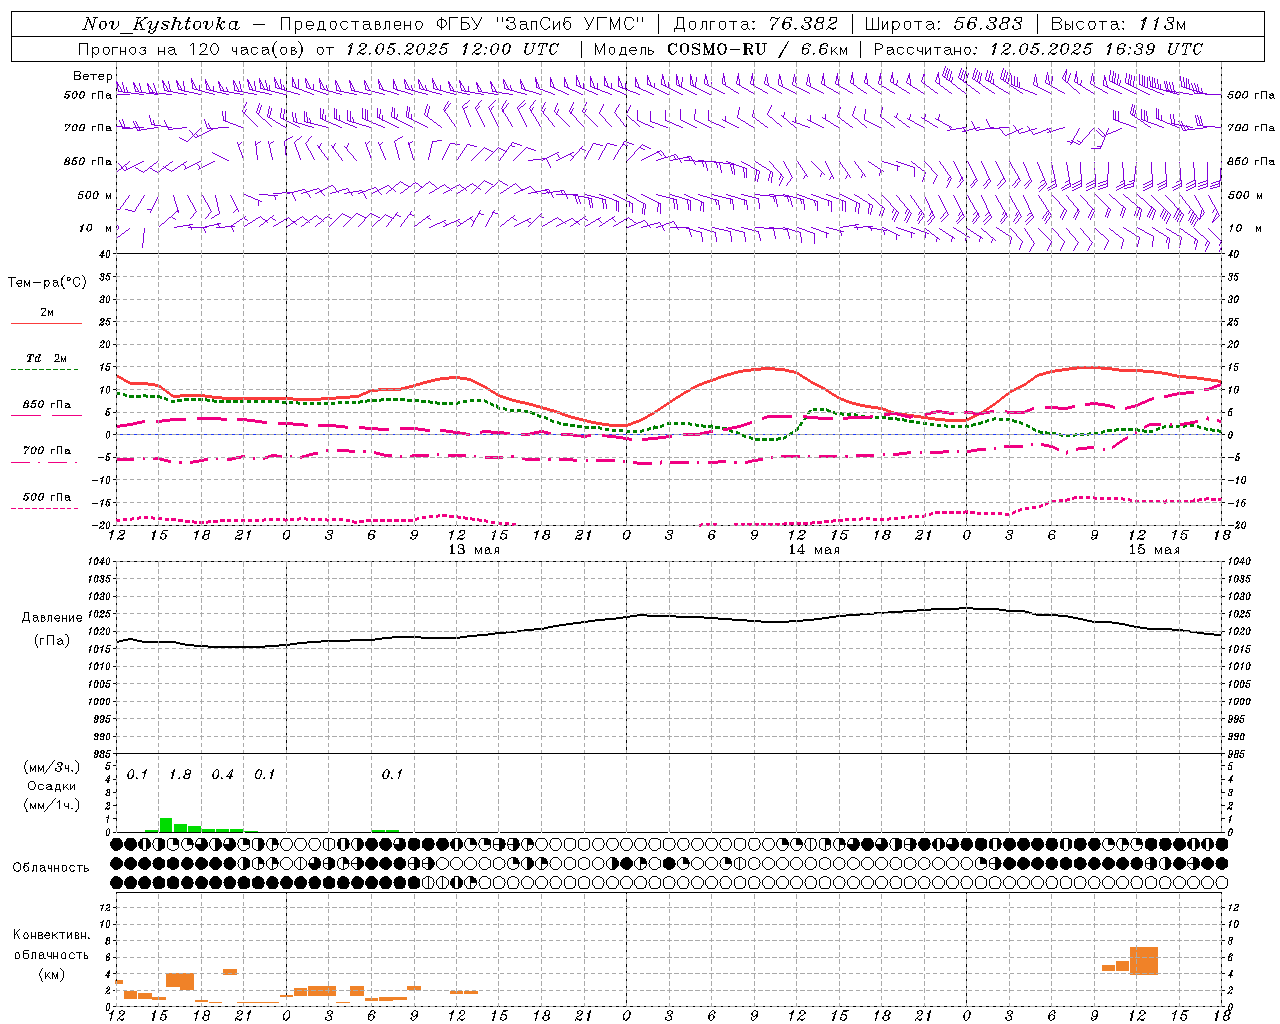Select the (мм/3ч.) precipitation unit label
This screenshot has width=1280, height=1024.
click(52, 768)
